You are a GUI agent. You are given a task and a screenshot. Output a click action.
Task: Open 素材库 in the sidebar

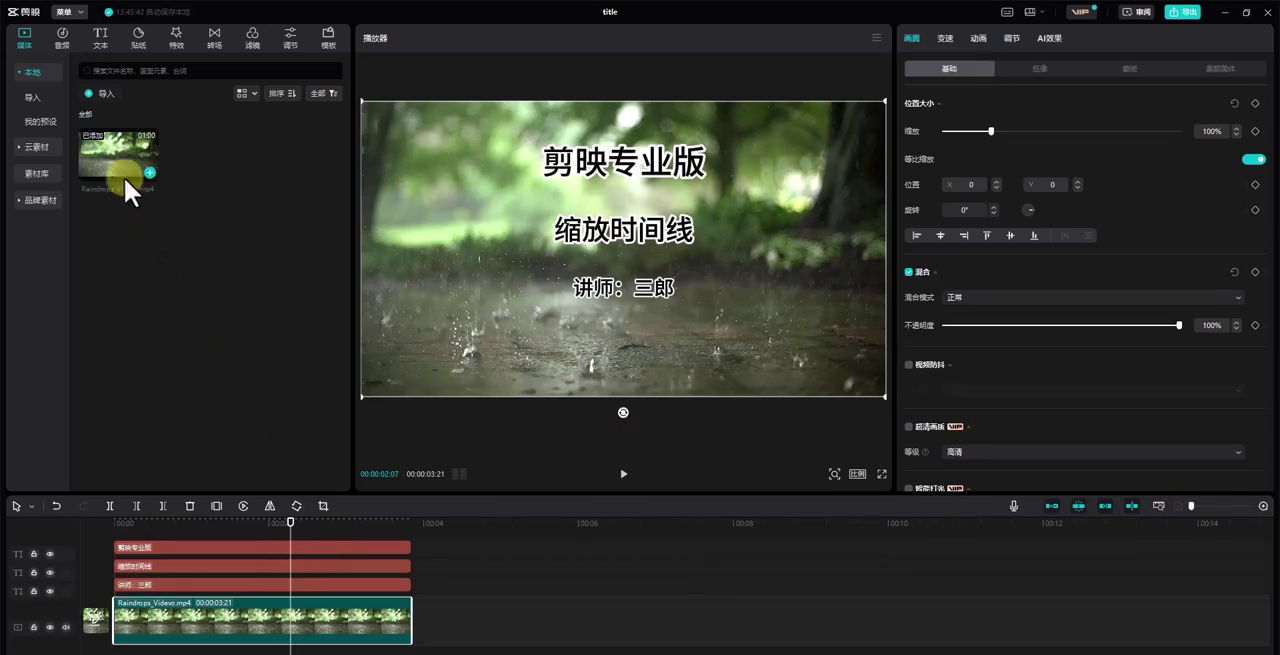coord(37,174)
